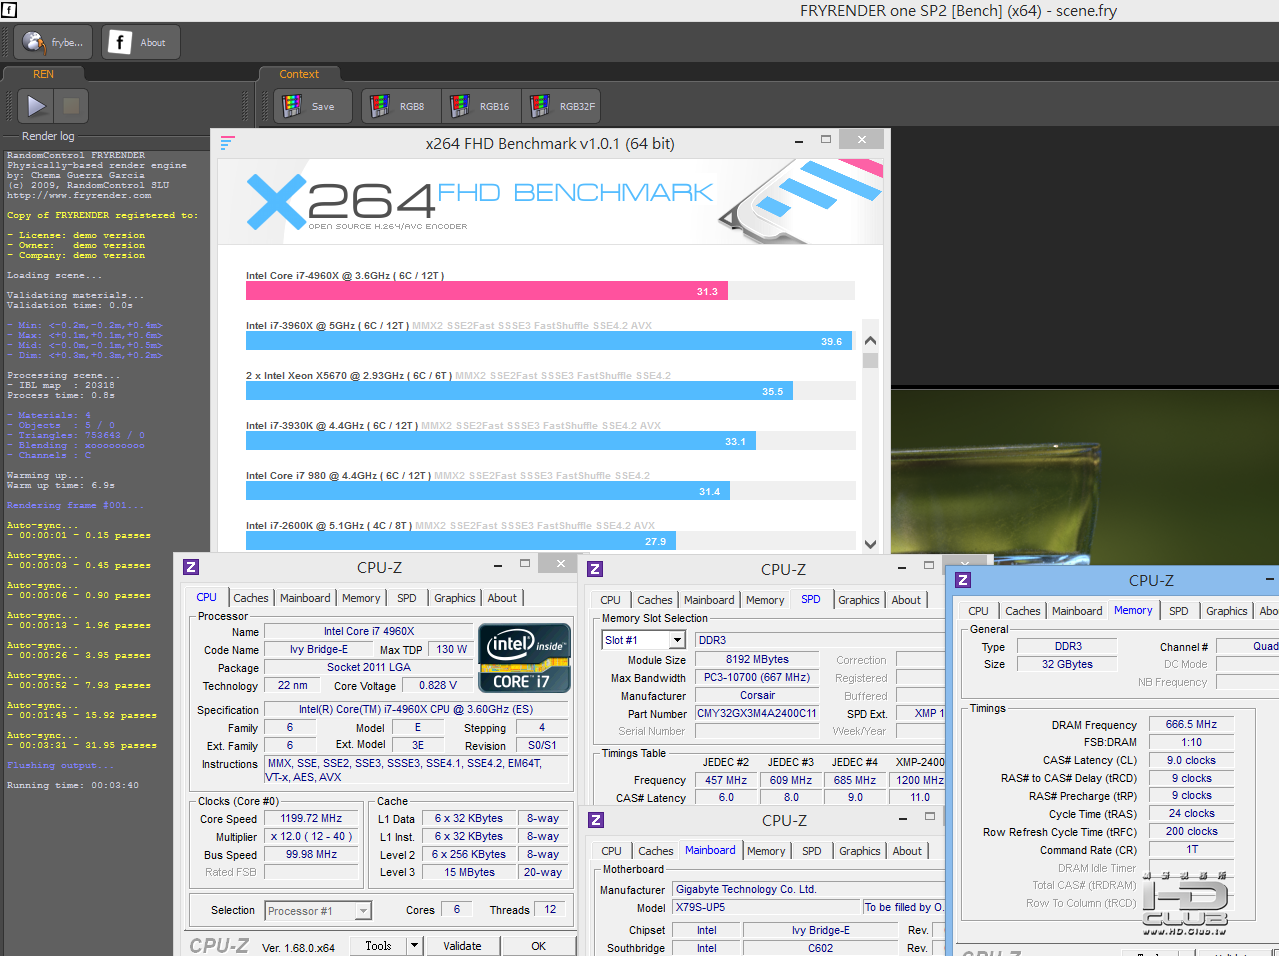
Task: Switch output to RGB16
Action: 481,106
